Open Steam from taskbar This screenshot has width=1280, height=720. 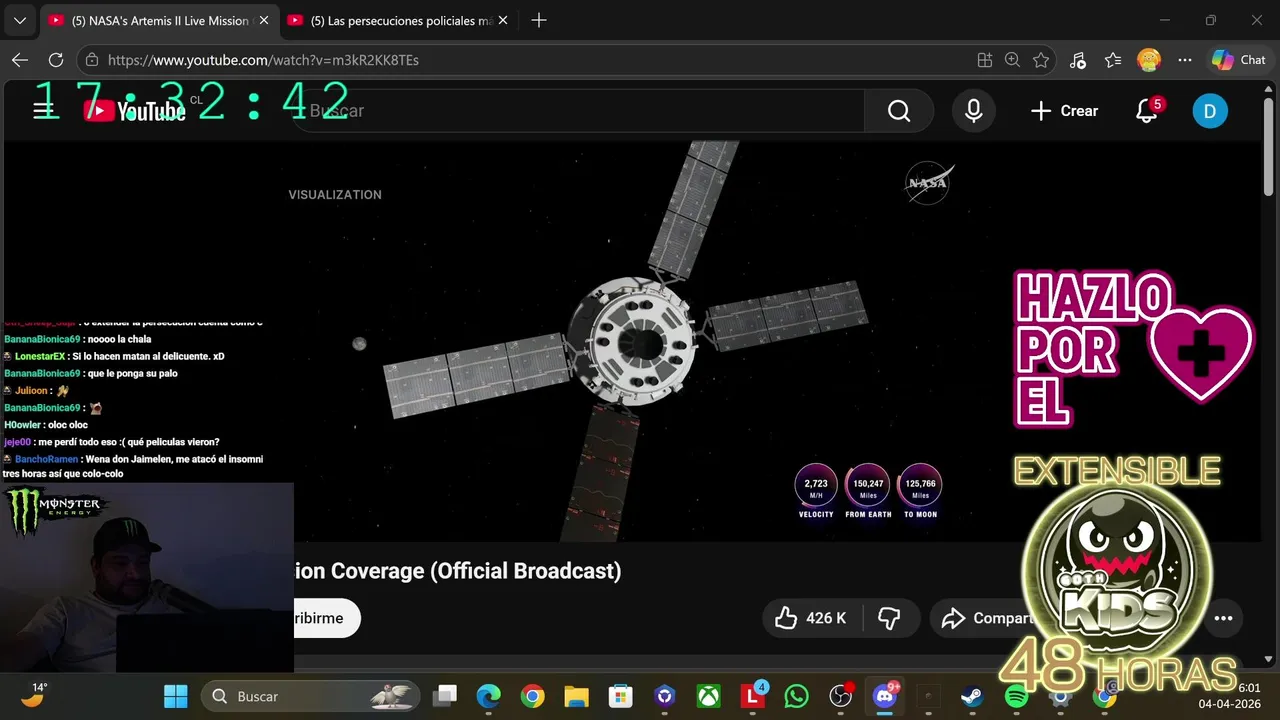pyautogui.click(x=972, y=696)
